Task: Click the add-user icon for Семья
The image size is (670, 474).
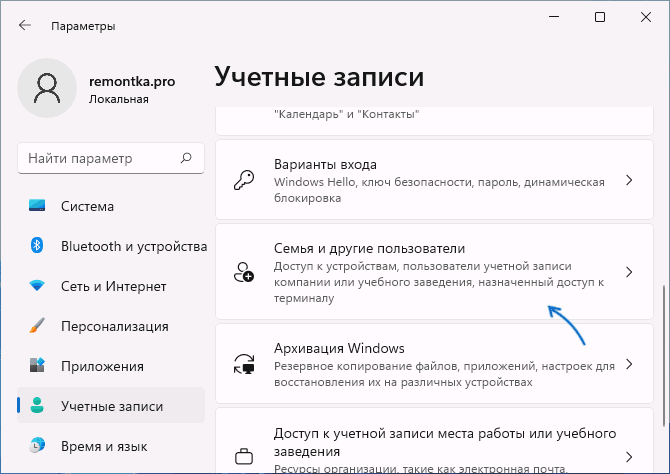Action: (244, 272)
